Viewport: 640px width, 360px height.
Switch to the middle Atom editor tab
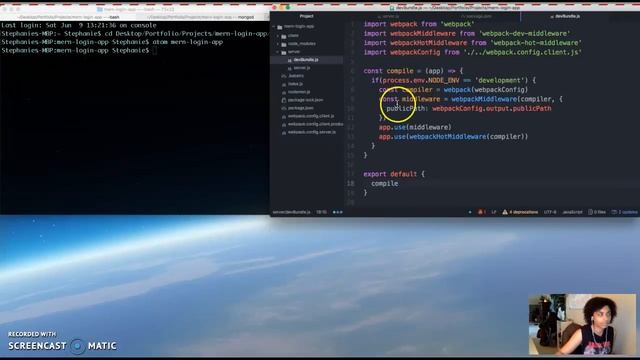476,16
